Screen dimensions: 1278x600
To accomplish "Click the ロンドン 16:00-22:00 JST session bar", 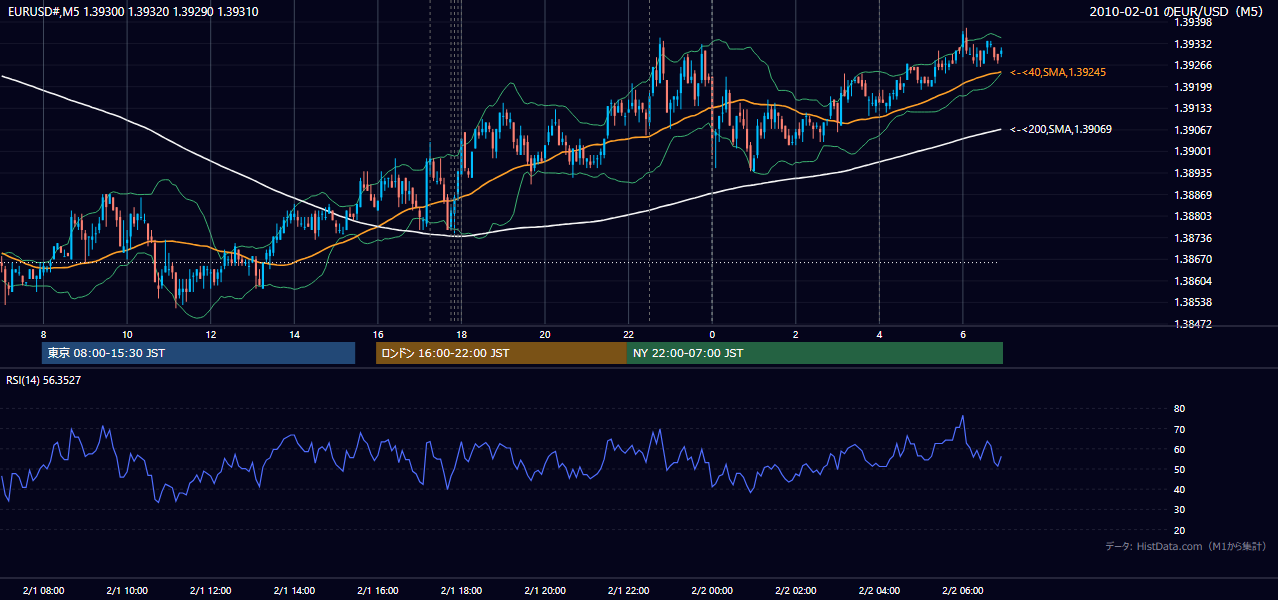I will (x=501, y=353).
